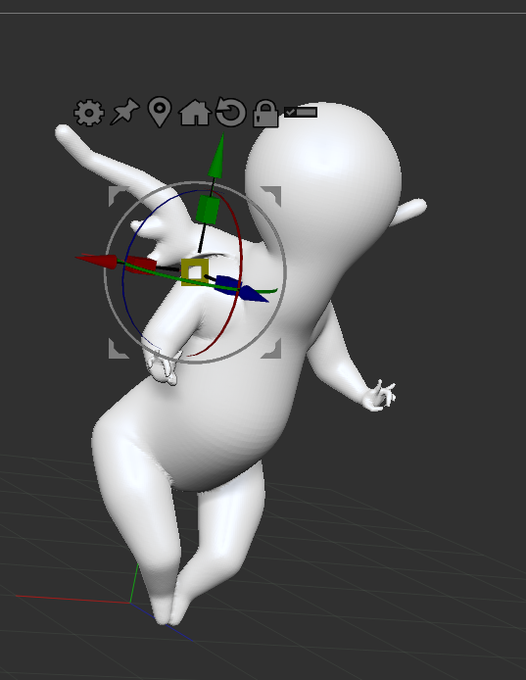Click the character's small right-side hand
This screenshot has height=680, width=526.
[378, 395]
